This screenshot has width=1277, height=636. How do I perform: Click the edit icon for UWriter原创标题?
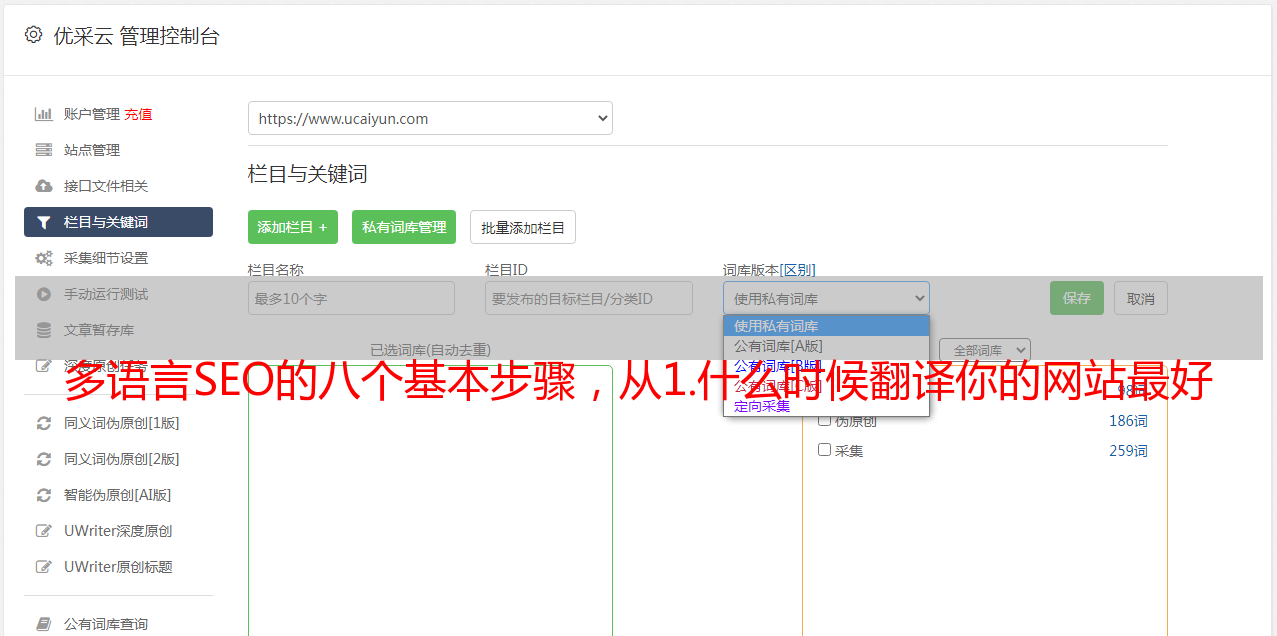[44, 567]
